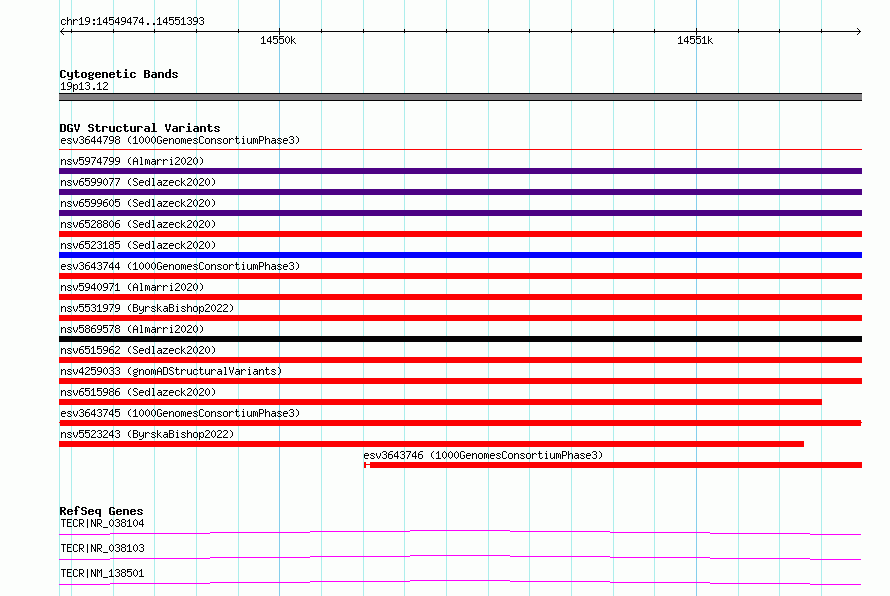
Task: Click the esv3643746 partial variant bar
Action: point(613,465)
